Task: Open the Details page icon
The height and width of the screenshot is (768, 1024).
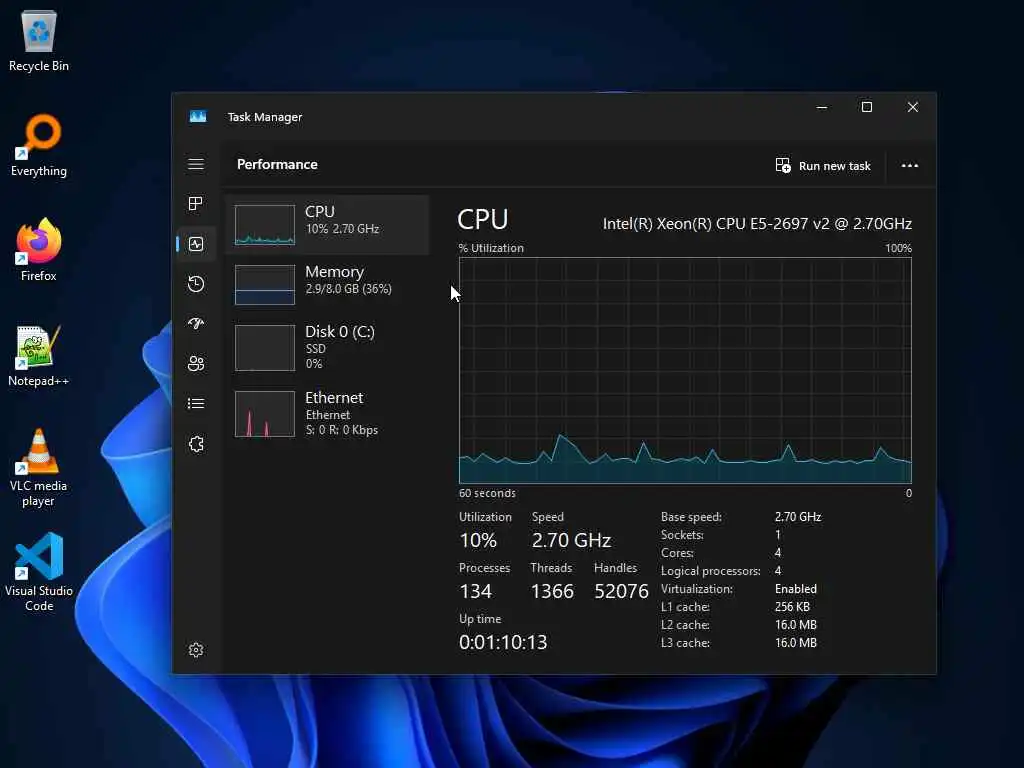Action: 196,404
